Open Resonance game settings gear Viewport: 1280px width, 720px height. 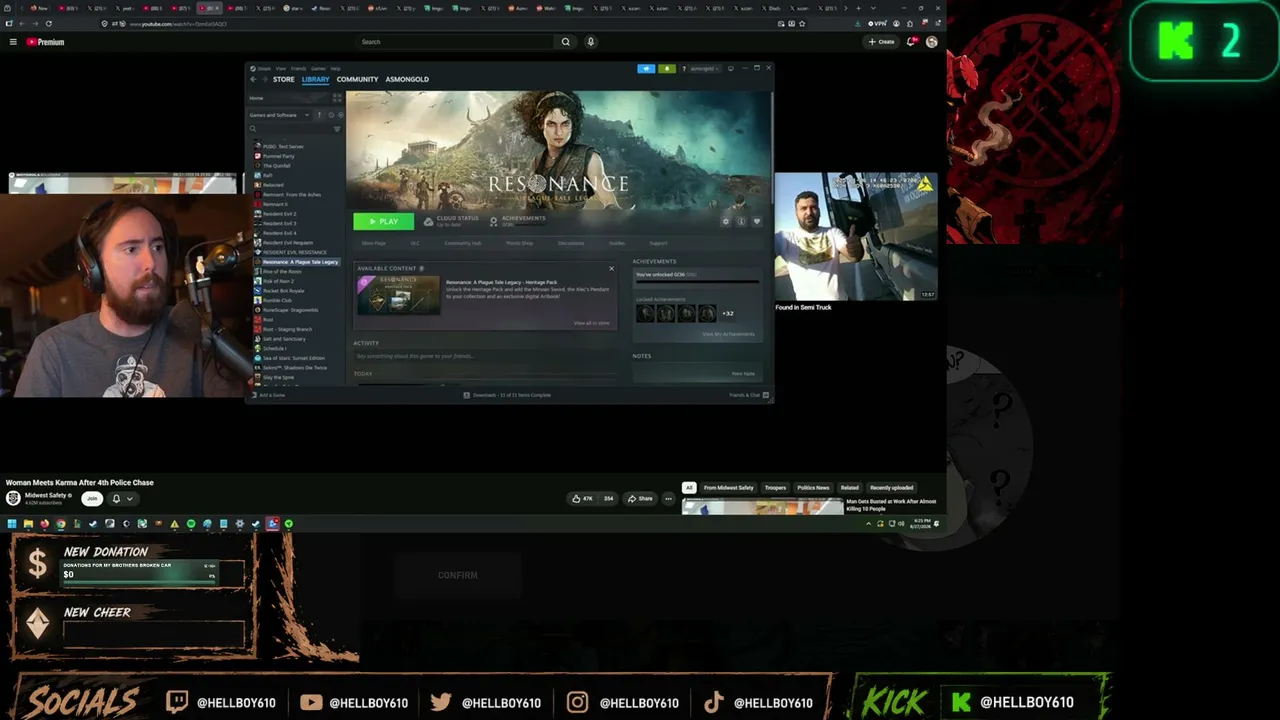pyautogui.click(x=726, y=221)
